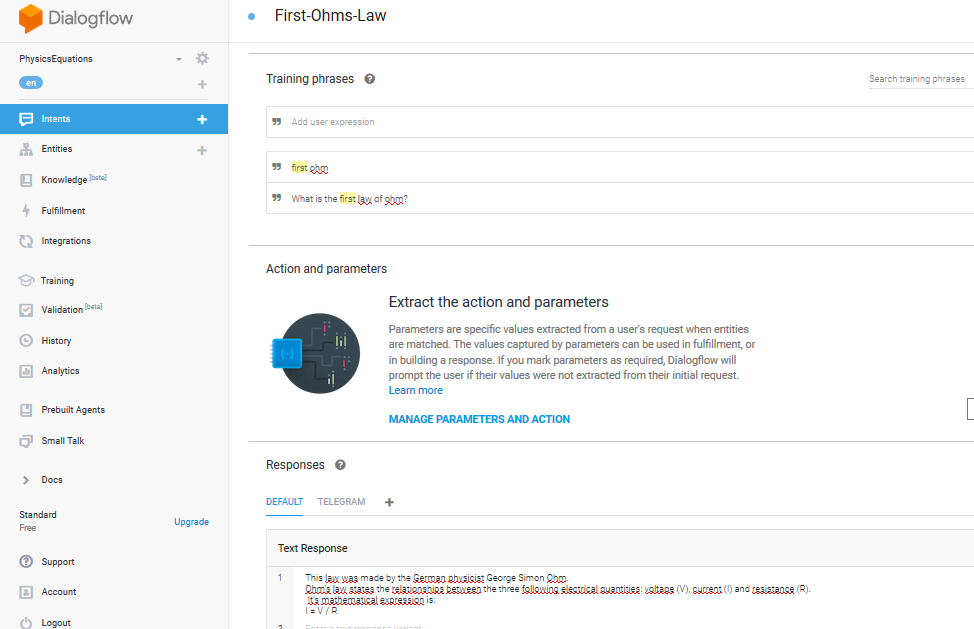
Task: Open the Entities section
Action: click(x=57, y=149)
